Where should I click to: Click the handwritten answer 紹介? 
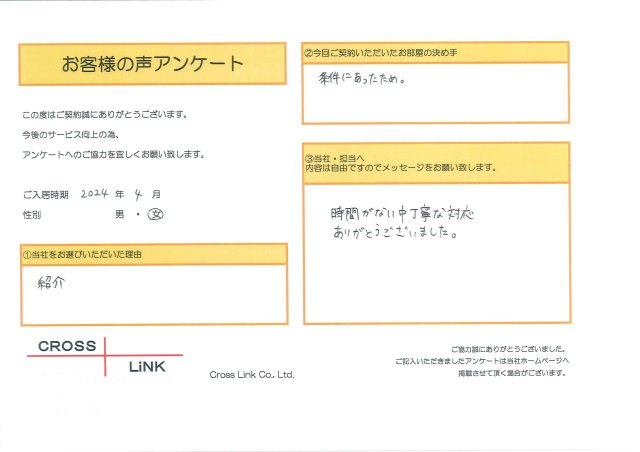click(x=51, y=282)
